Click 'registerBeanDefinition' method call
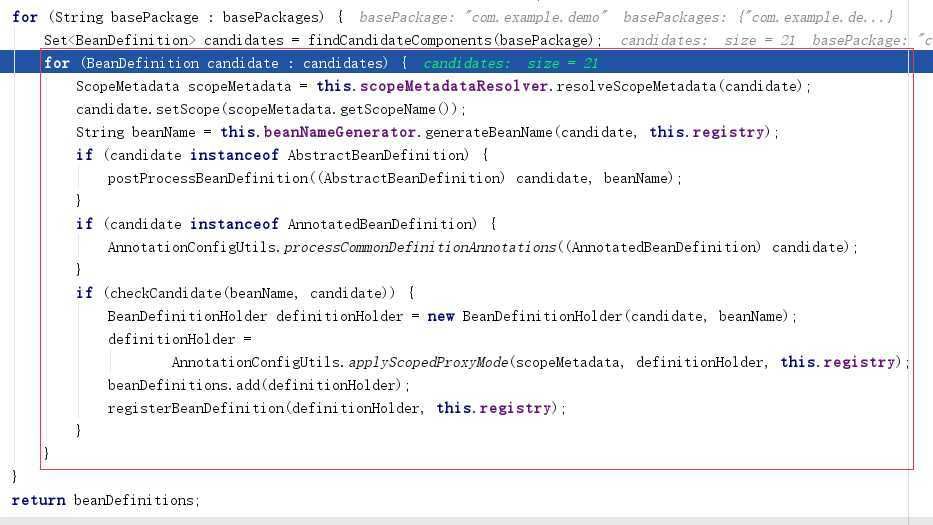933x525 pixels. (196, 408)
